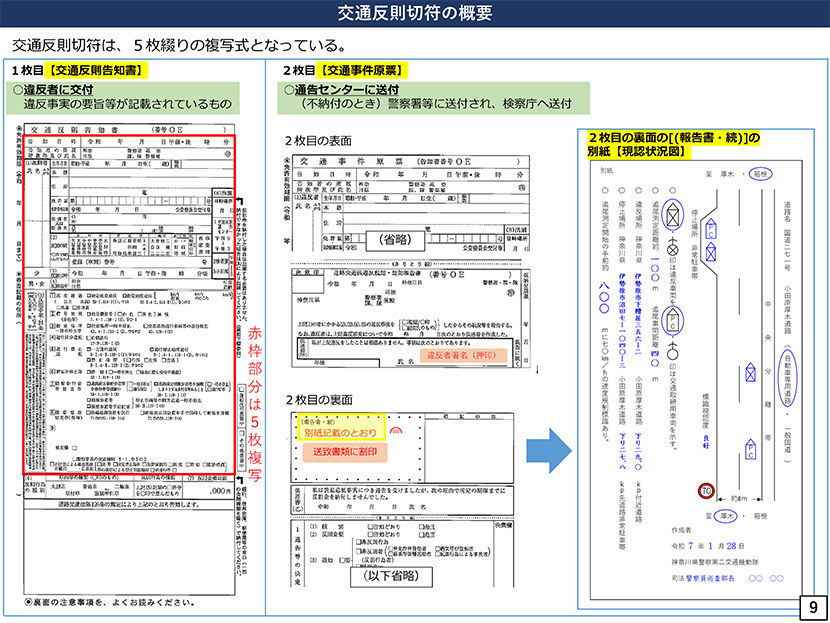Click the 違反者署名(押印) orange box
The height and width of the screenshot is (623, 830).
coord(459,355)
